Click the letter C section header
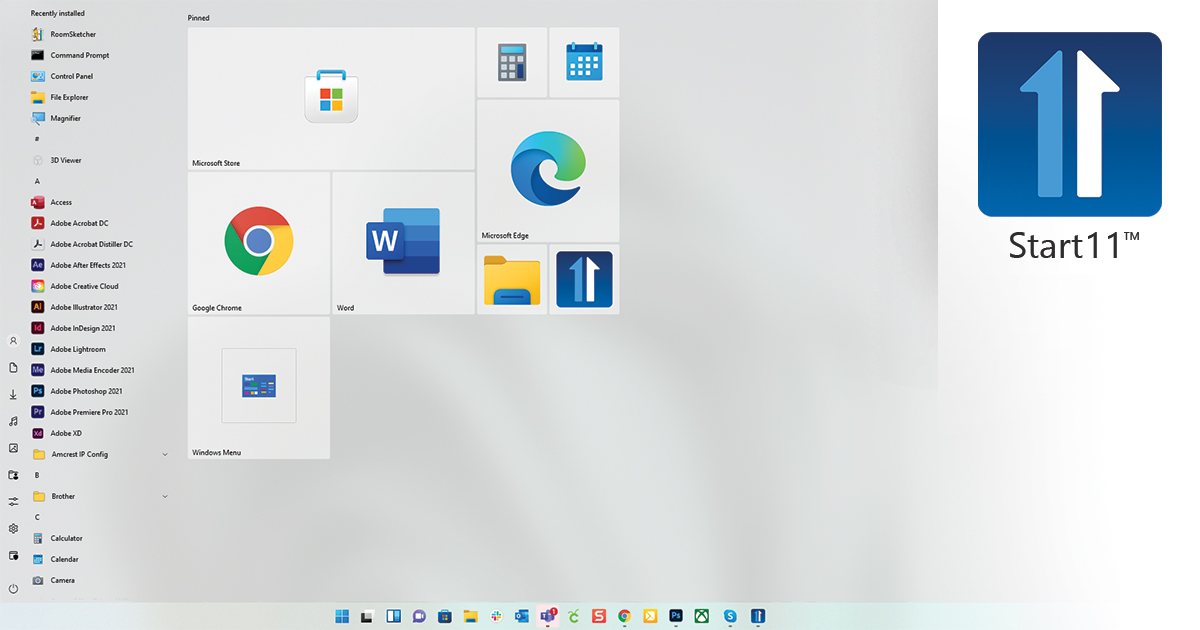Image resolution: width=1200 pixels, height=630 pixels. coord(37,517)
